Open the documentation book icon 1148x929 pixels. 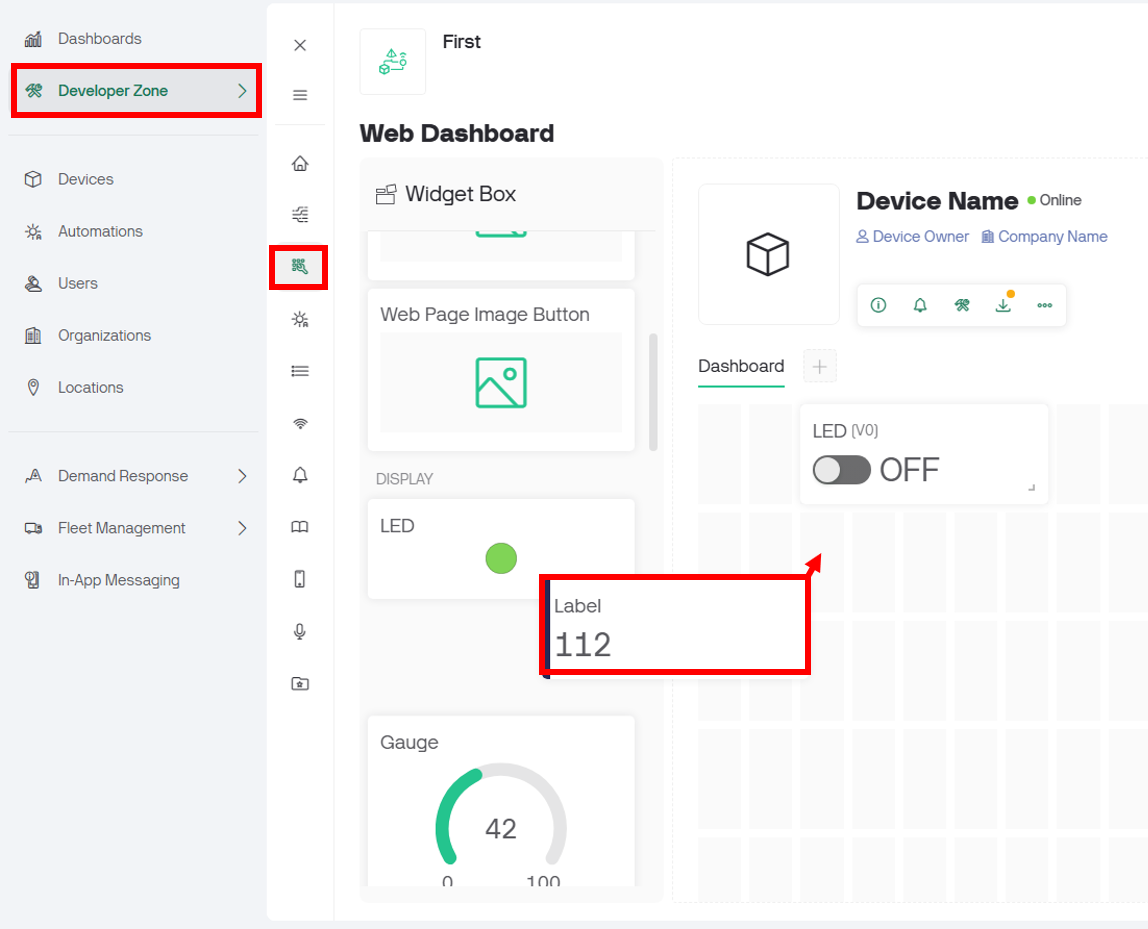coord(299,527)
